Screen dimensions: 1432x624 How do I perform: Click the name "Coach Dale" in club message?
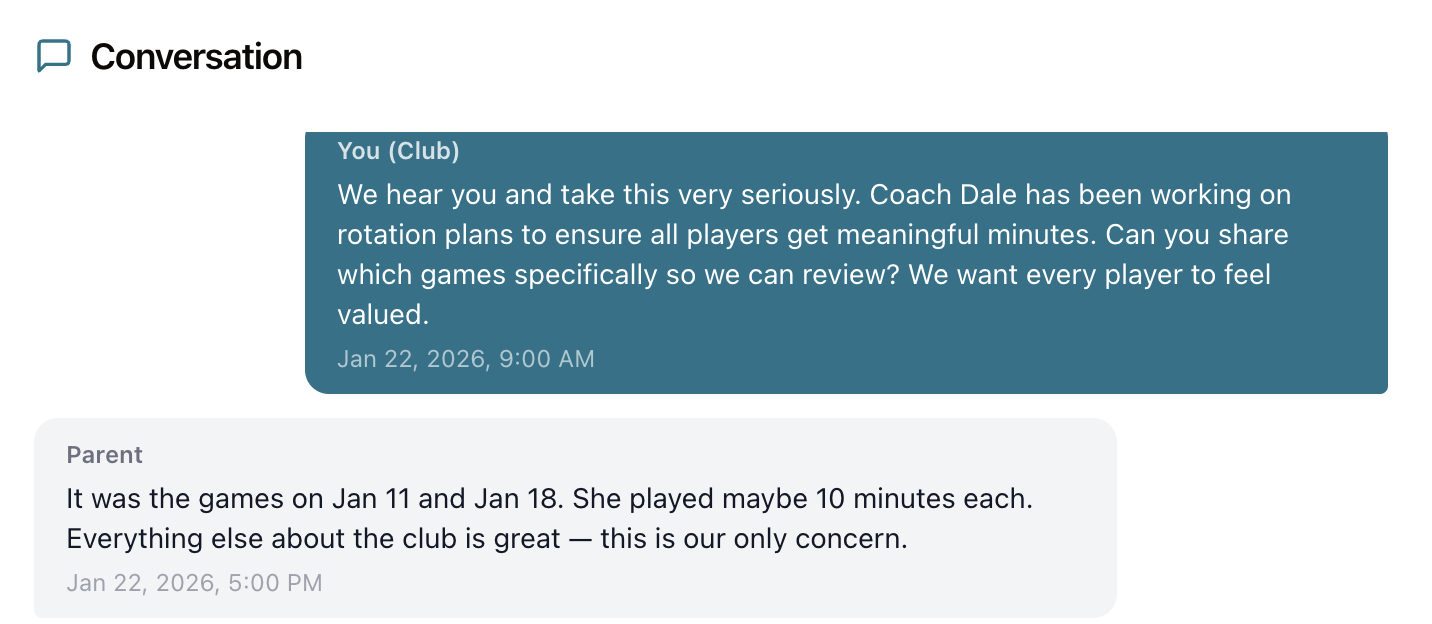pyautogui.click(x=942, y=194)
